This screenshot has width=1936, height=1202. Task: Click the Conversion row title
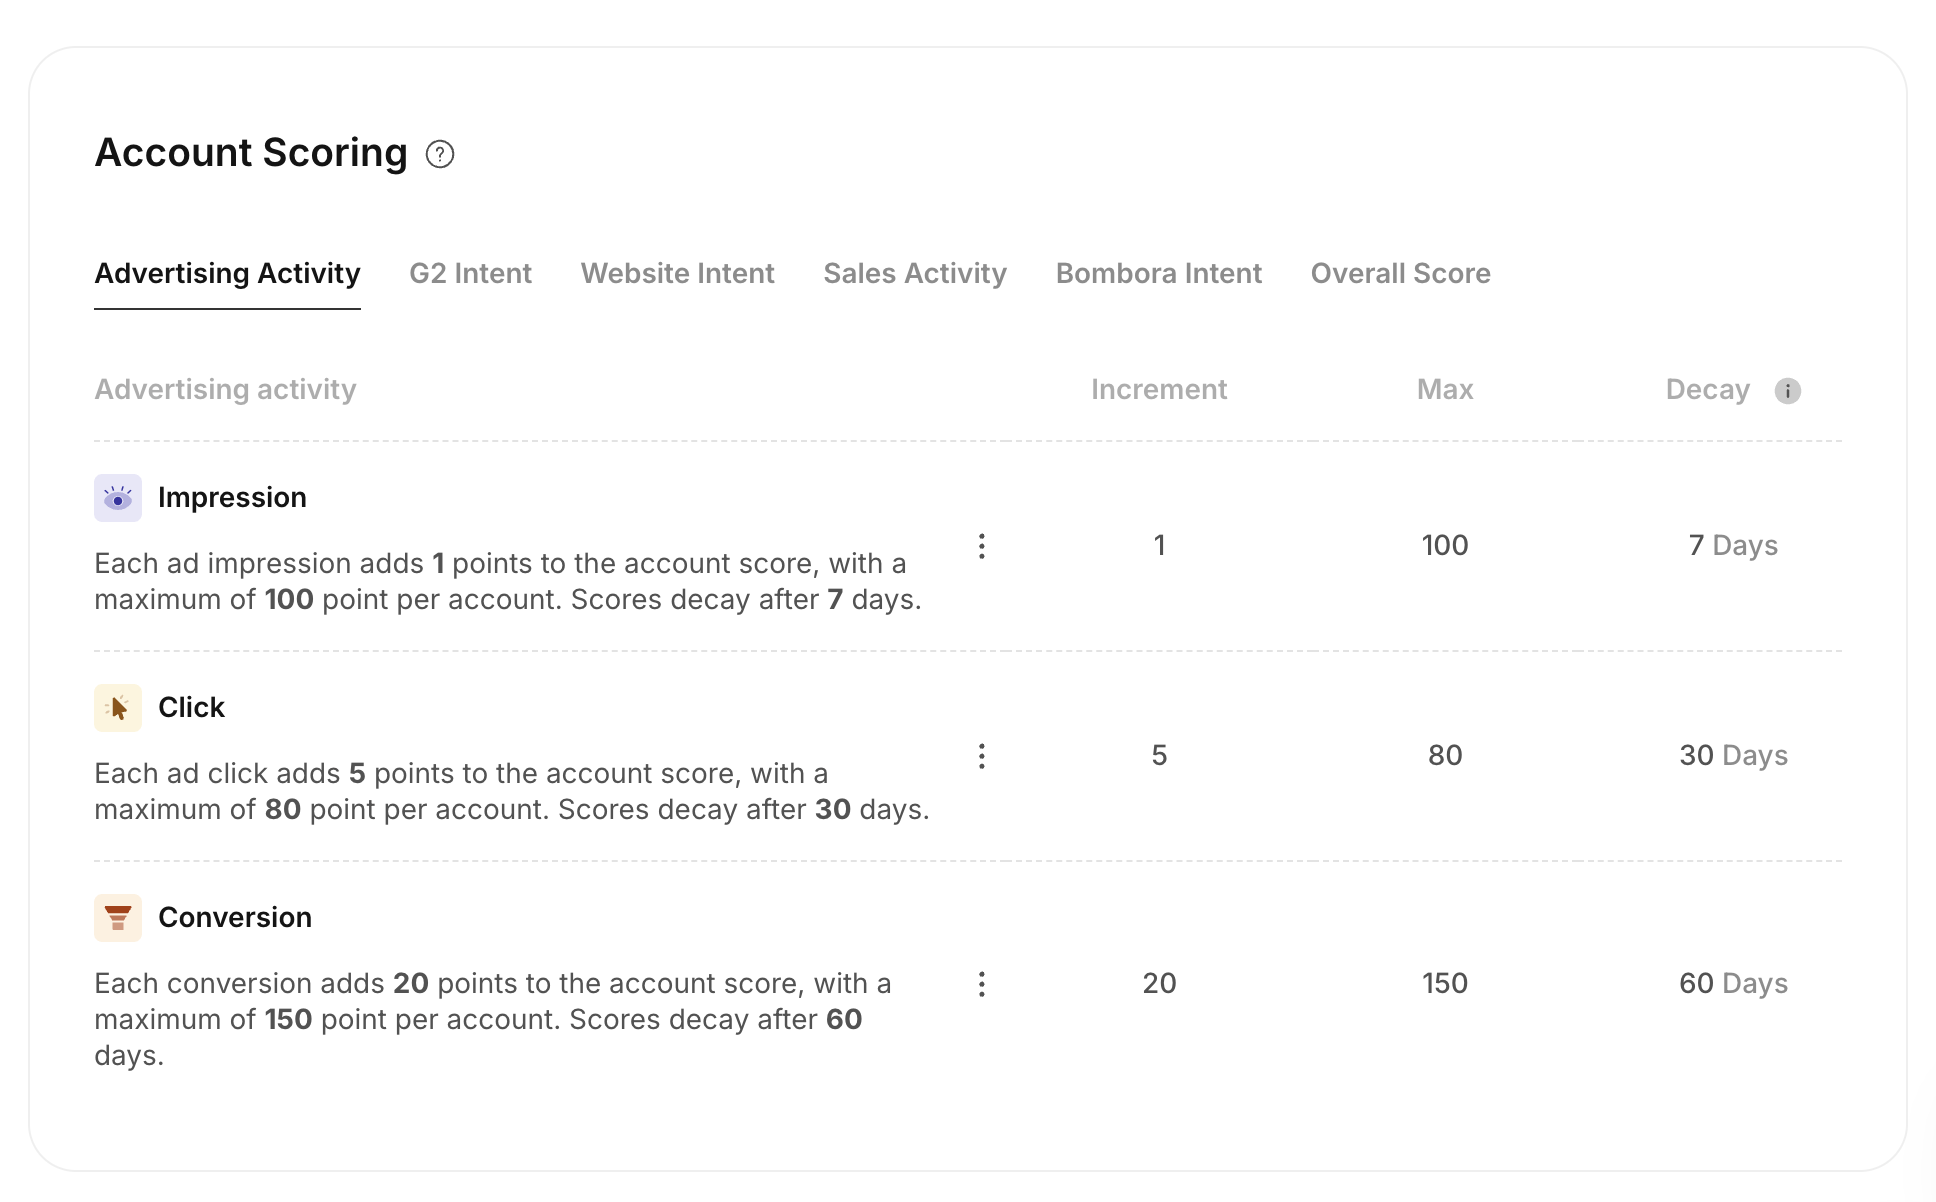(x=235, y=917)
